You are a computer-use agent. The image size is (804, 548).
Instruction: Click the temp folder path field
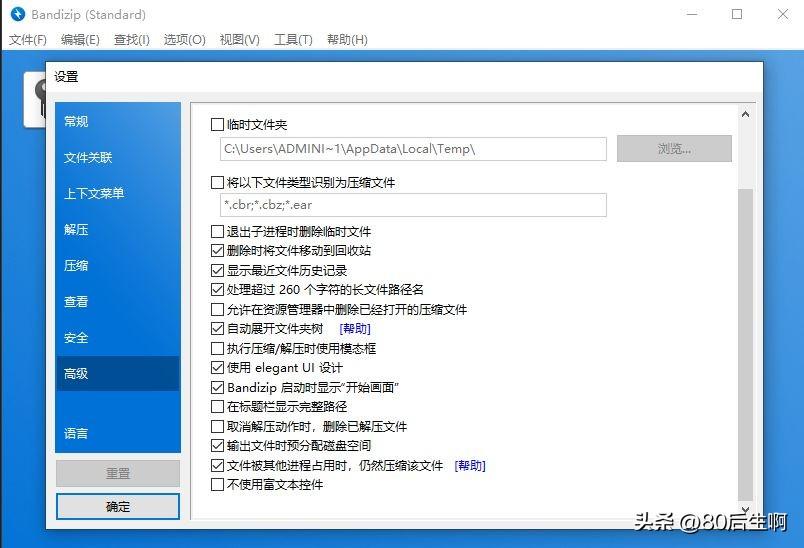coord(413,149)
